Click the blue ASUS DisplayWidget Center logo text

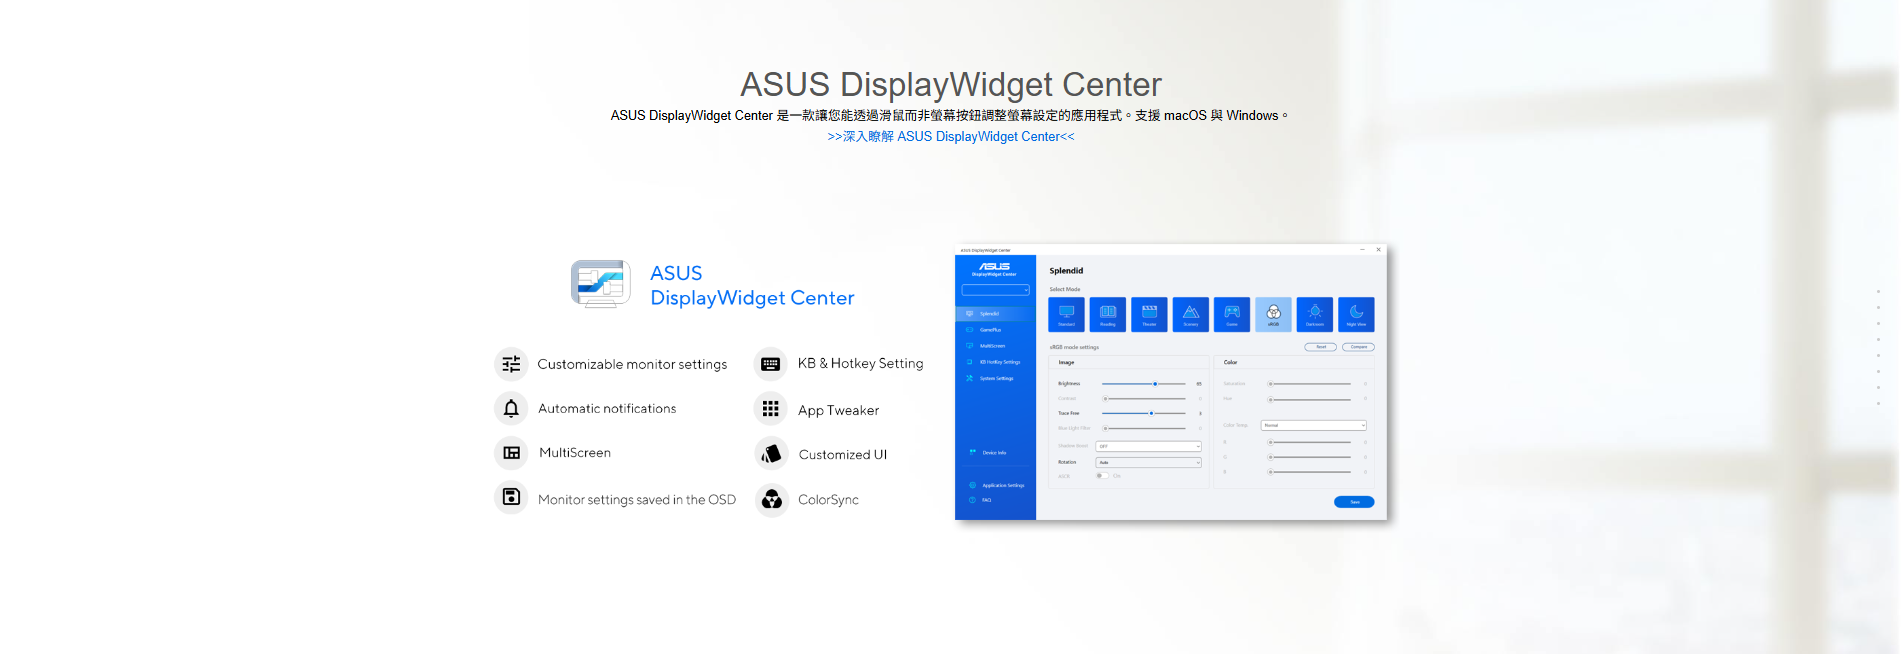click(752, 286)
